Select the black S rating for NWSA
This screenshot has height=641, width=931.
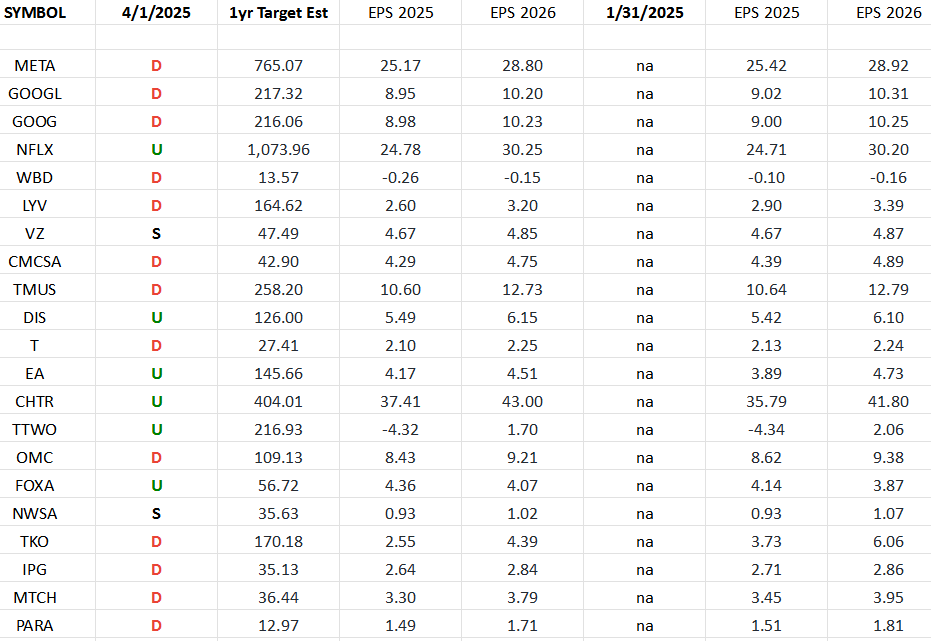(x=156, y=513)
